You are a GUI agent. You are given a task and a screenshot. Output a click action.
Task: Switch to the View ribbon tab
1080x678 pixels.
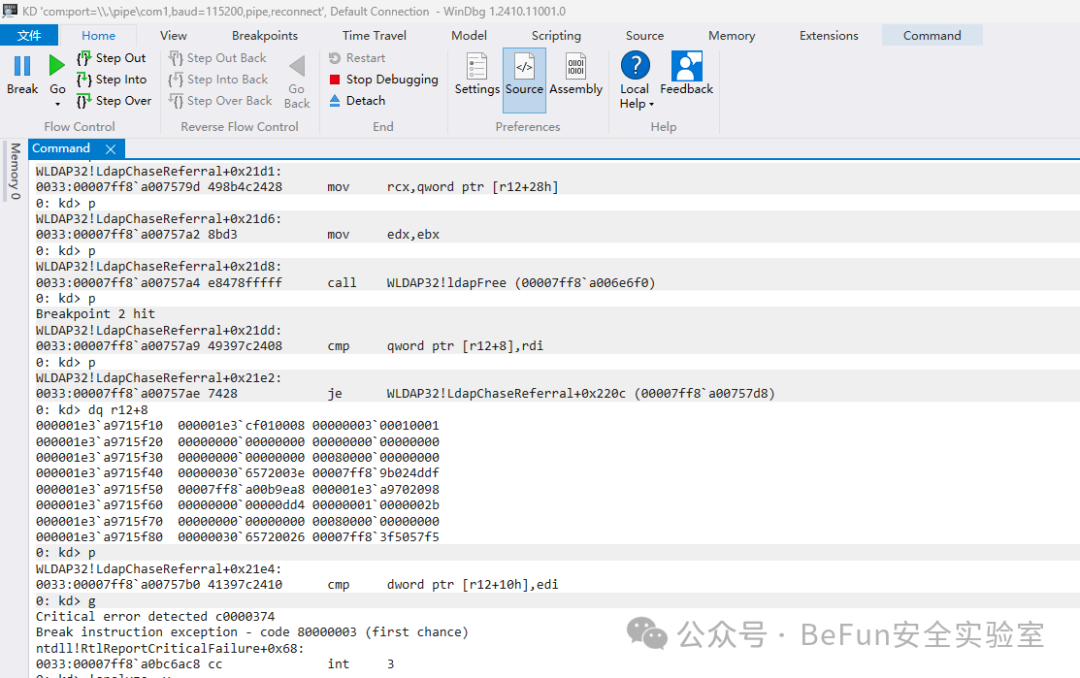point(173,35)
